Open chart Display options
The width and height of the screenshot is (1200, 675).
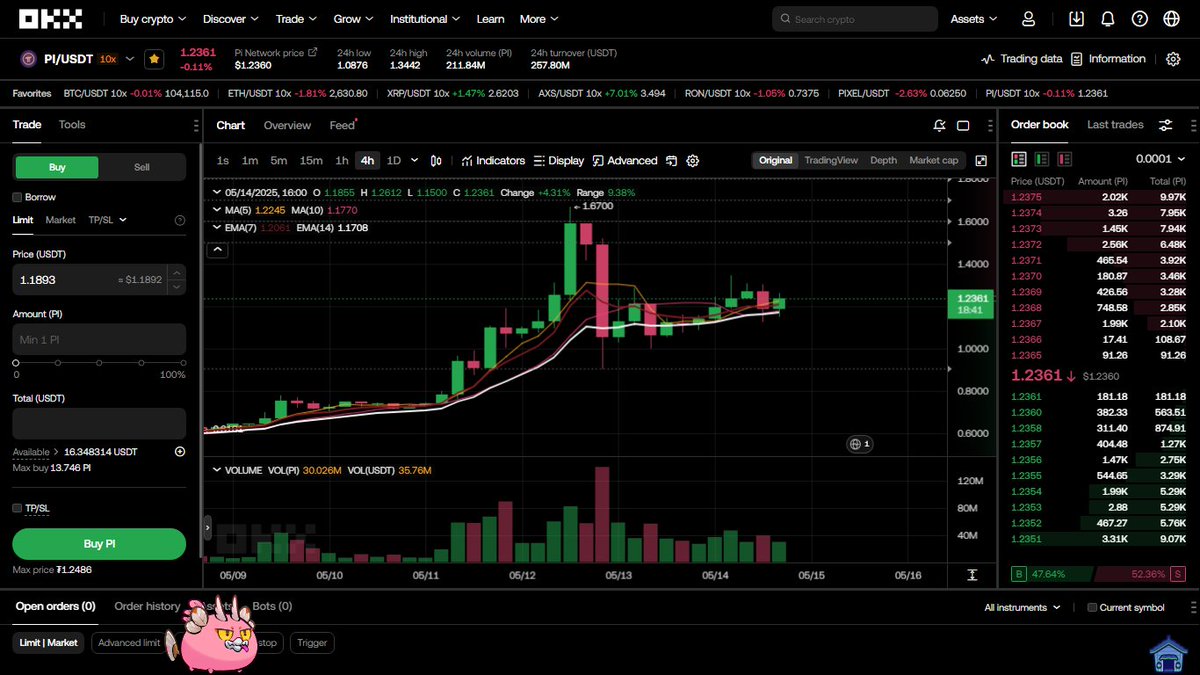point(559,160)
